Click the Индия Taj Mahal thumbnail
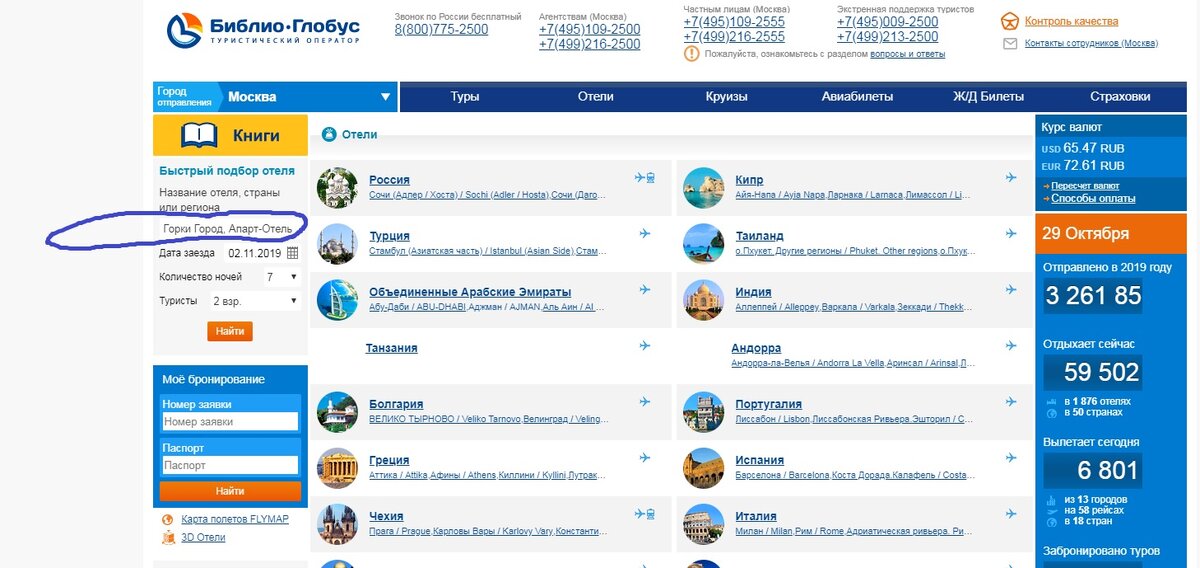 click(703, 299)
